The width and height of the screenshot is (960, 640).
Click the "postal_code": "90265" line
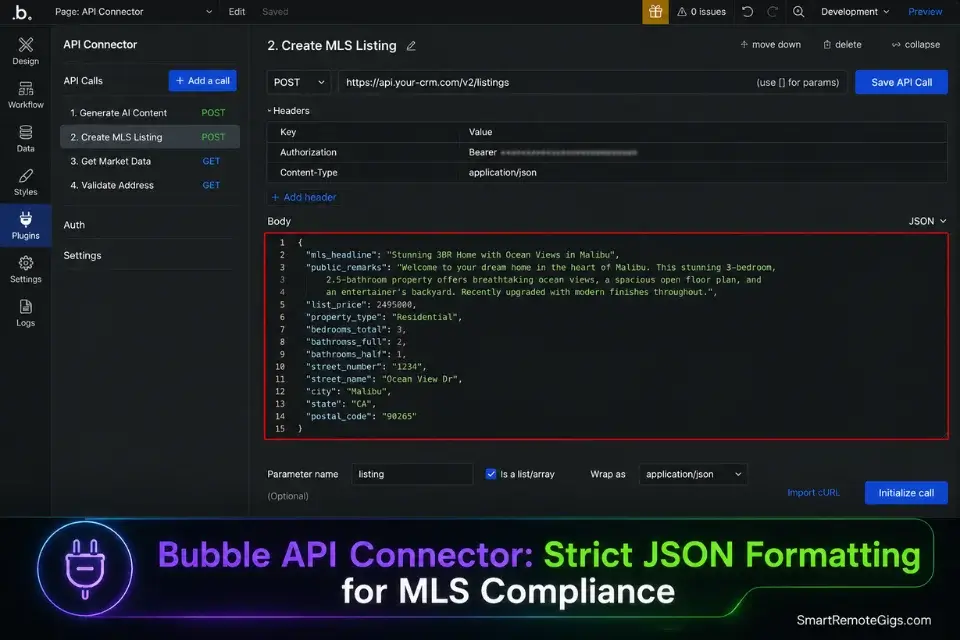(x=361, y=416)
